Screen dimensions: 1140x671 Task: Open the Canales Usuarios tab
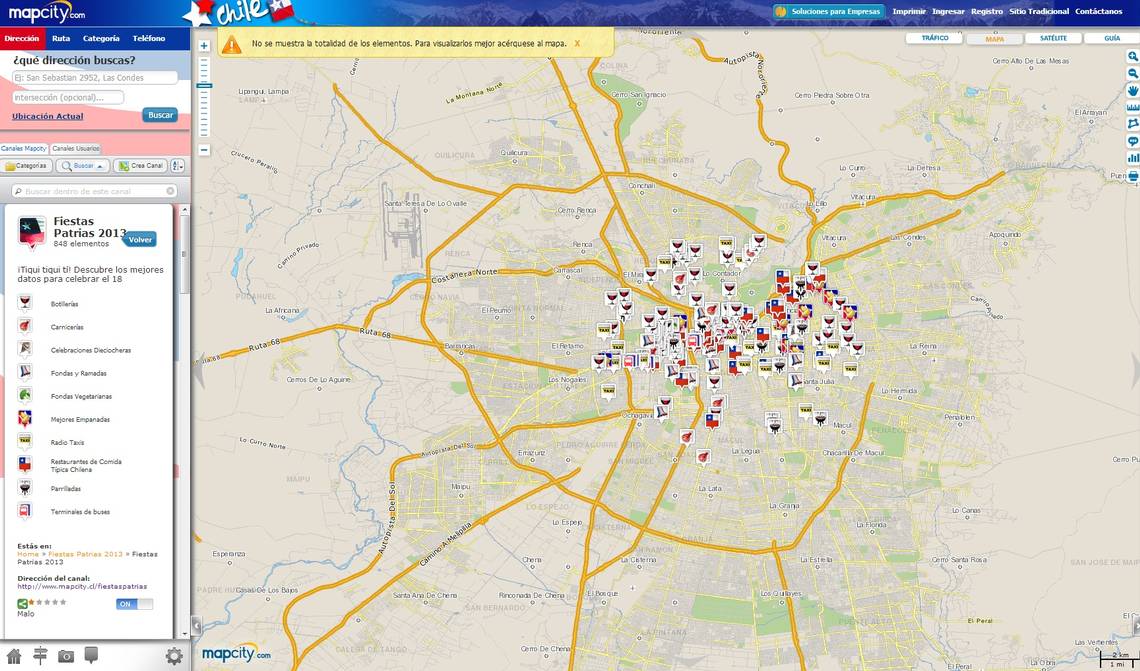(76, 148)
